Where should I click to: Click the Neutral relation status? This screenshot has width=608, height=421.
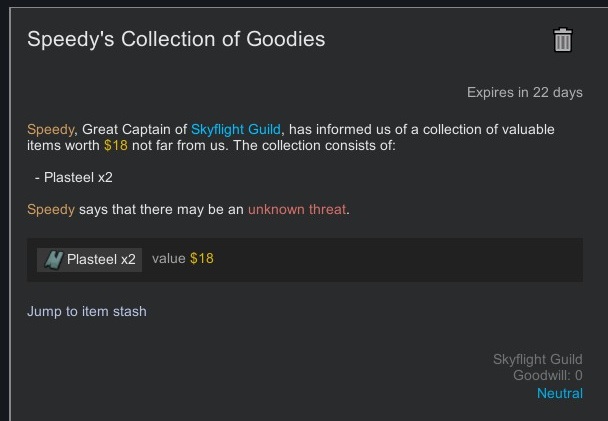559,393
